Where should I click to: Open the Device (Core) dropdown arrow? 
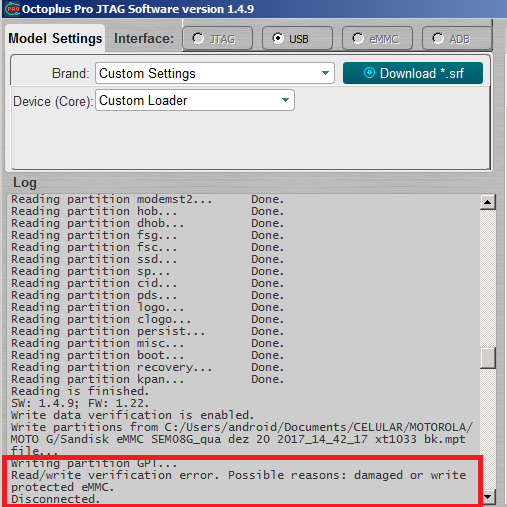(x=285, y=100)
